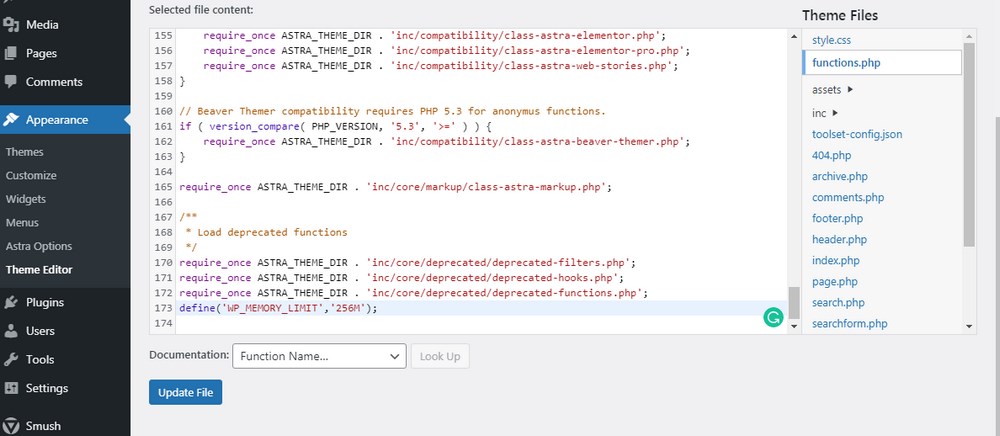Click empty line 174 in editor
1000x436 pixels.
coord(482,324)
